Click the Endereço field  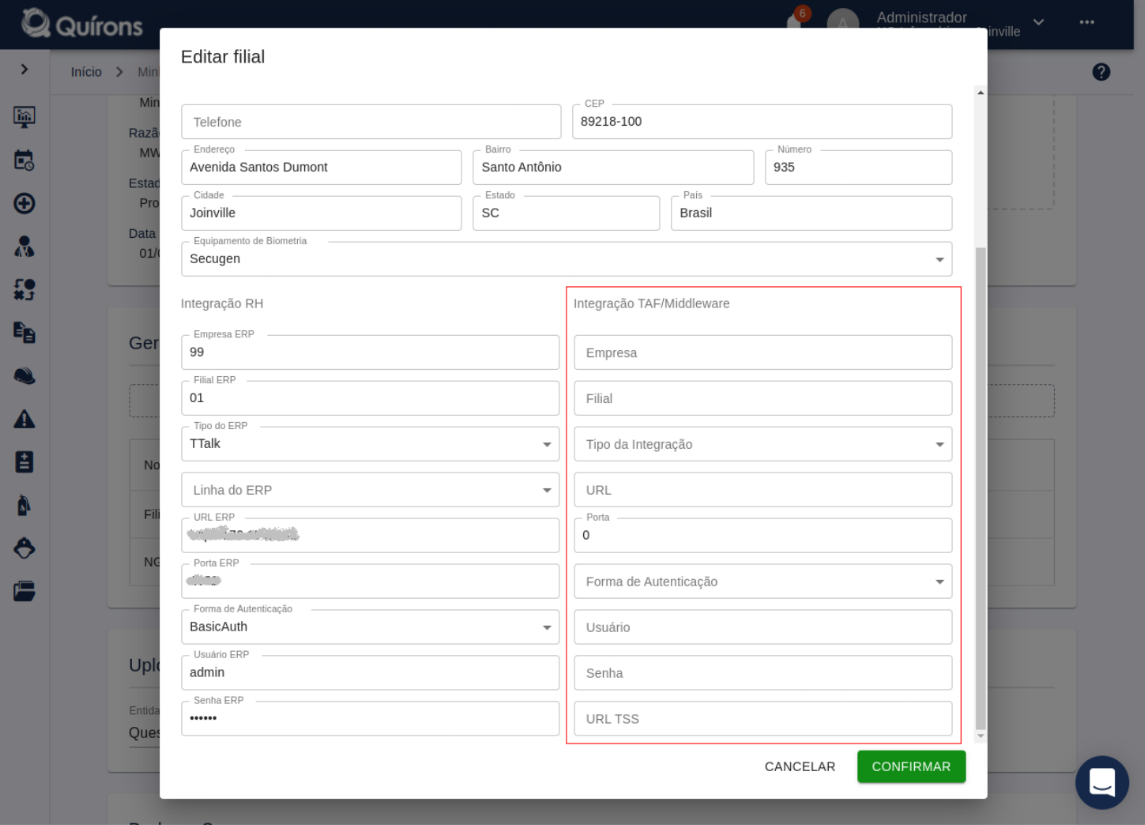click(x=321, y=167)
